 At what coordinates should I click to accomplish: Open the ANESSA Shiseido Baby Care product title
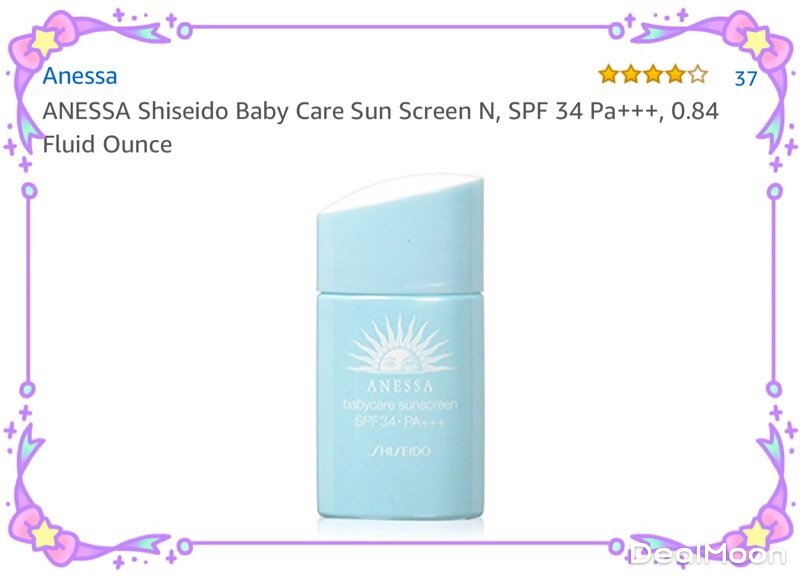pos(381,128)
